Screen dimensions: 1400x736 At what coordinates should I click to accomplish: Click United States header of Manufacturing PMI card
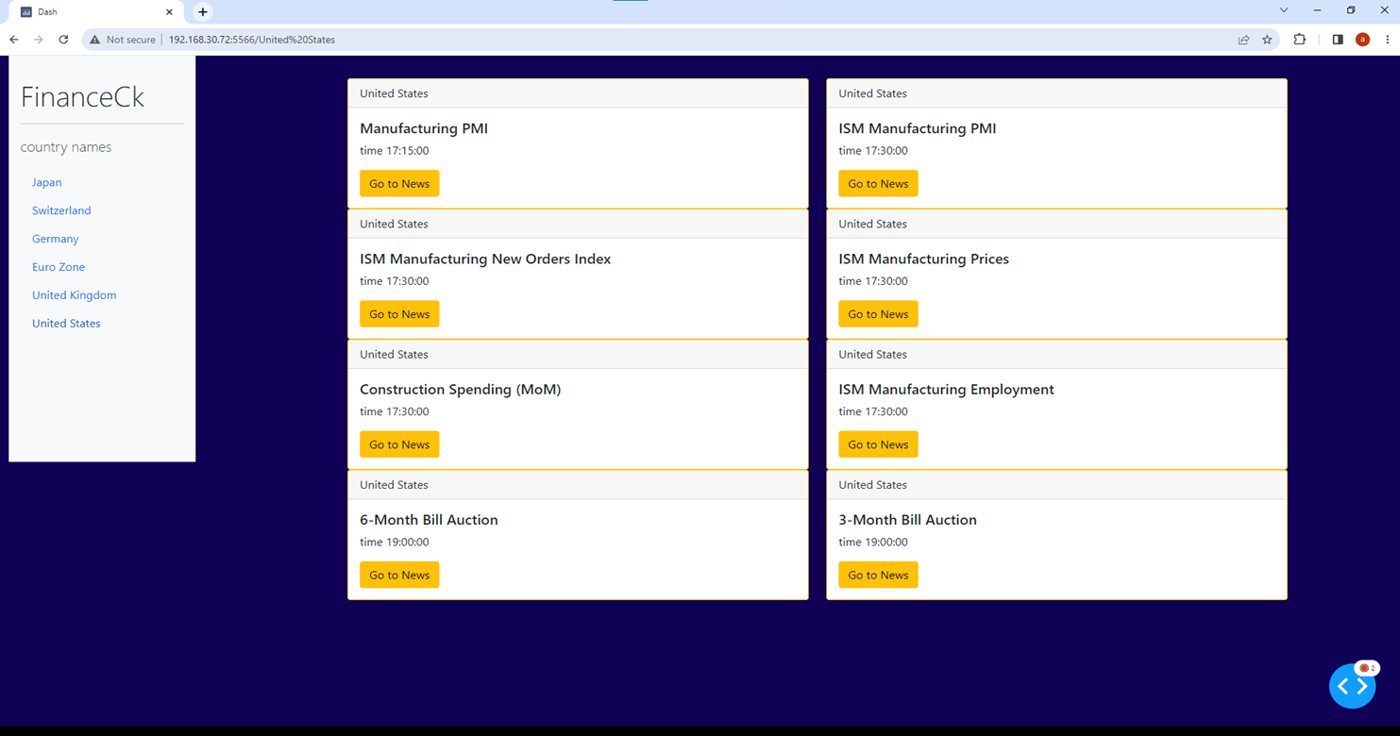tap(394, 94)
